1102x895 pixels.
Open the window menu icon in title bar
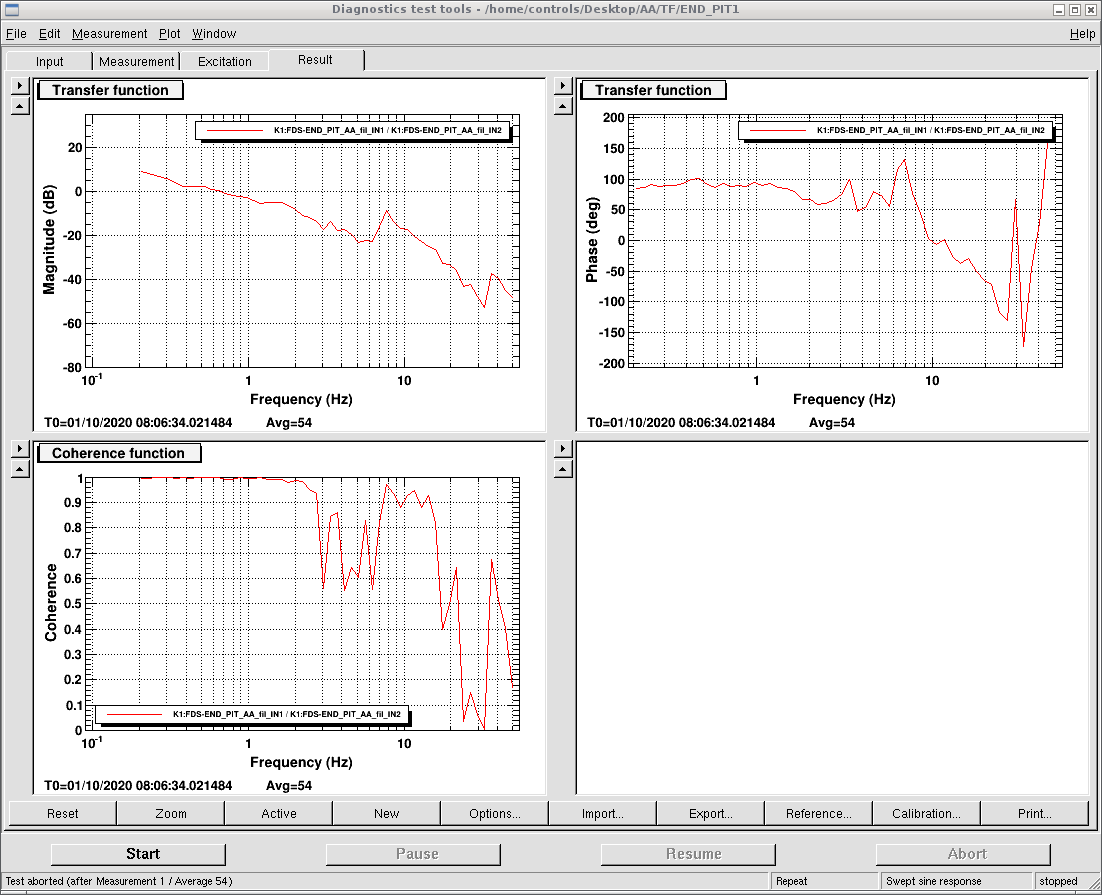tap(11, 10)
